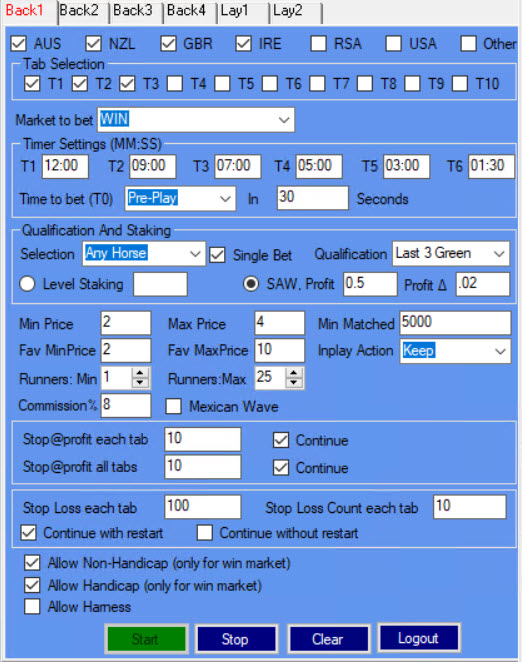Click the green Start button
This screenshot has height=662, width=522.
click(x=146, y=639)
